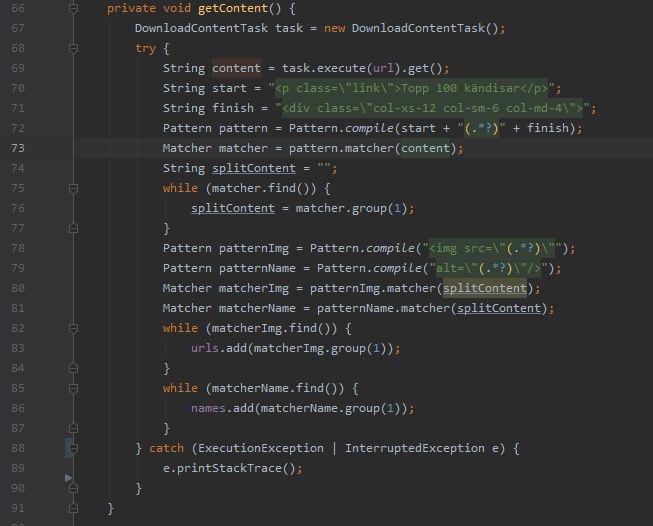The image size is (653, 526).
Task: Click 'matcherName' declaration on line 81
Action: pyautogui.click(x=257, y=308)
